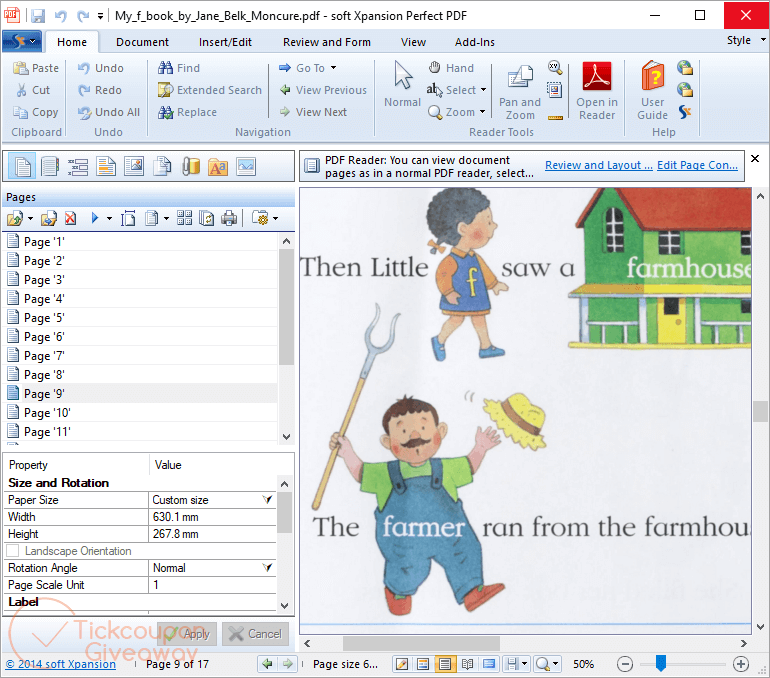Open document in Adobe Reader

coord(597,92)
